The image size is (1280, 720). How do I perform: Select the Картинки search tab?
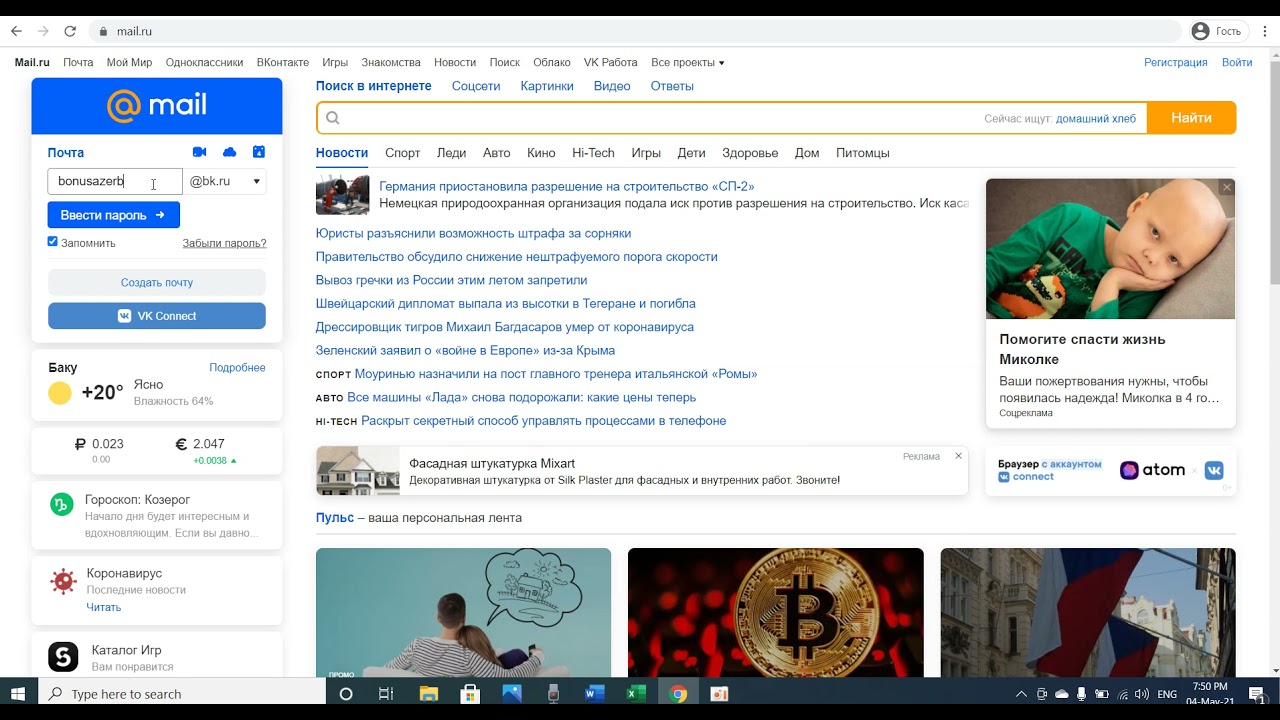tap(547, 86)
